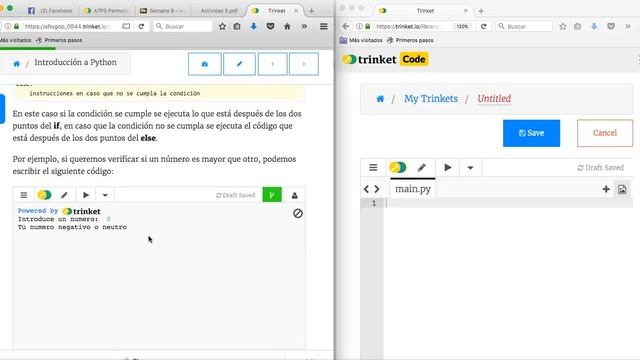Open the My Trinkets breadcrumb link
The image size is (640, 360).
tap(431, 99)
